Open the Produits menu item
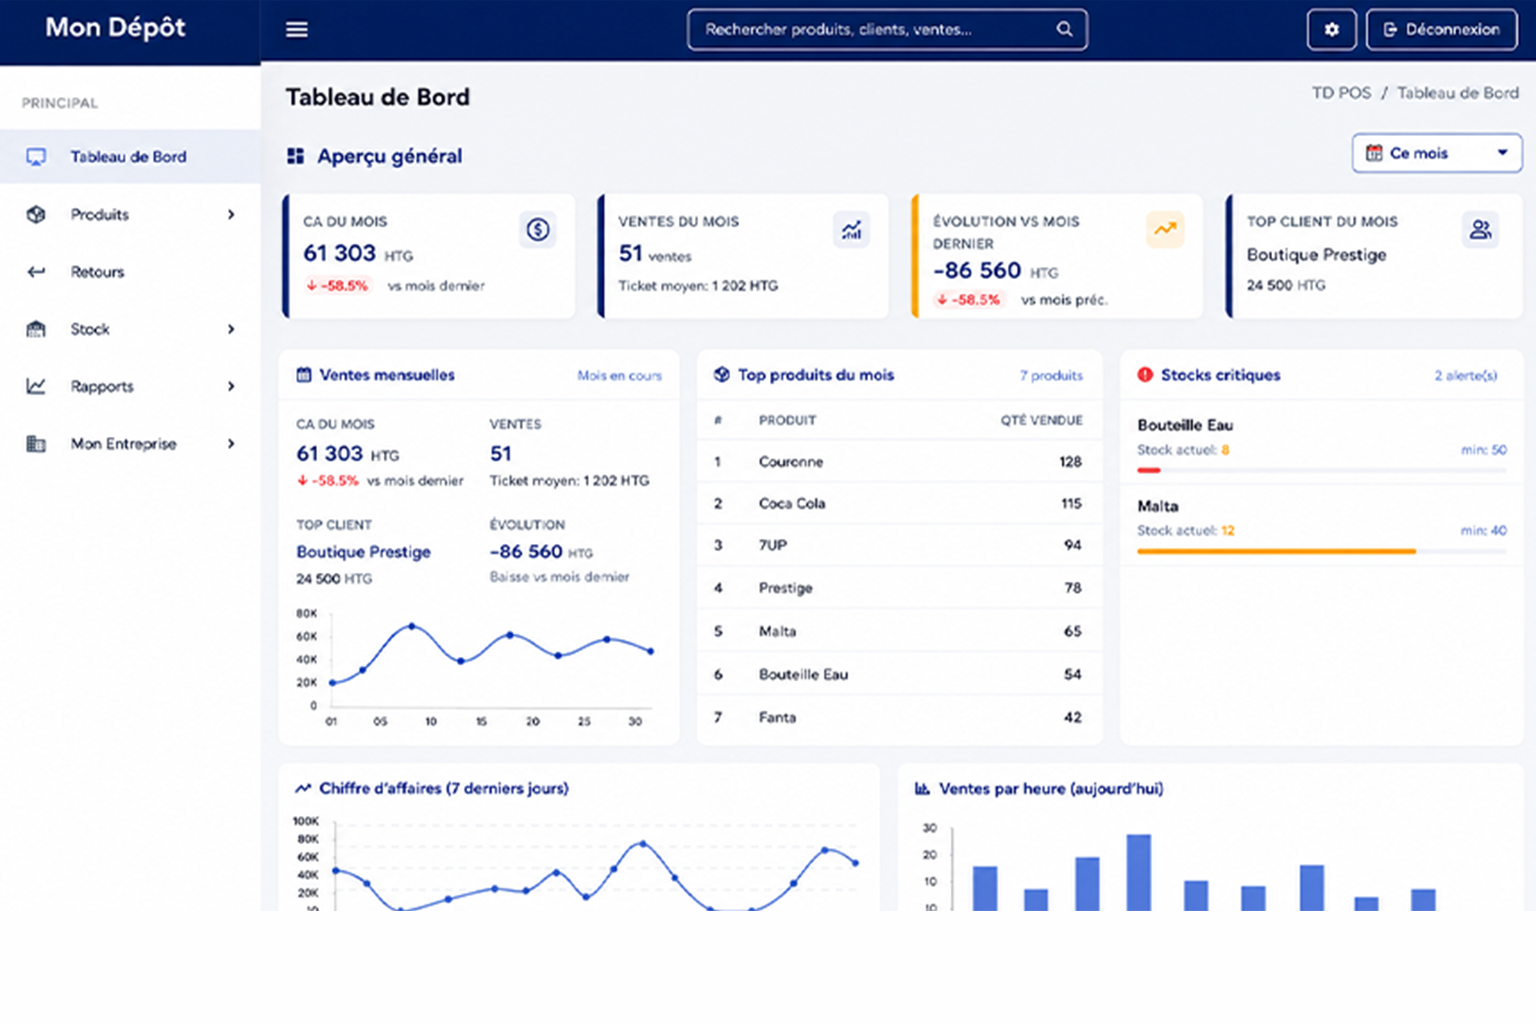Screen dimensions: 1536x1024 (130, 215)
